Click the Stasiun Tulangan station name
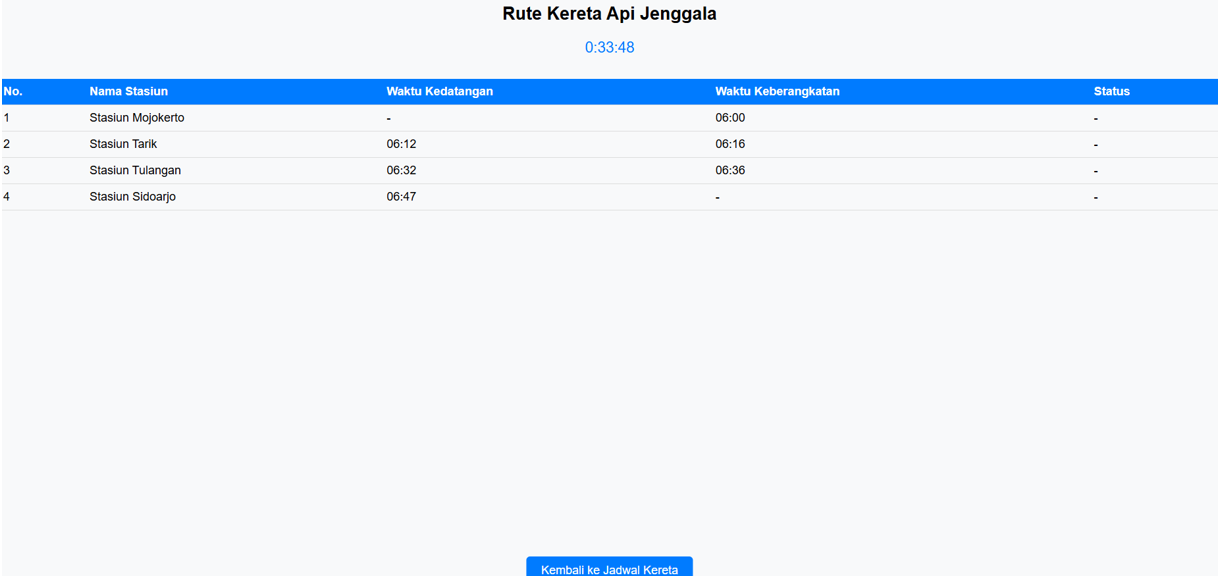This screenshot has width=1221, height=576. pyautogui.click(x=135, y=170)
